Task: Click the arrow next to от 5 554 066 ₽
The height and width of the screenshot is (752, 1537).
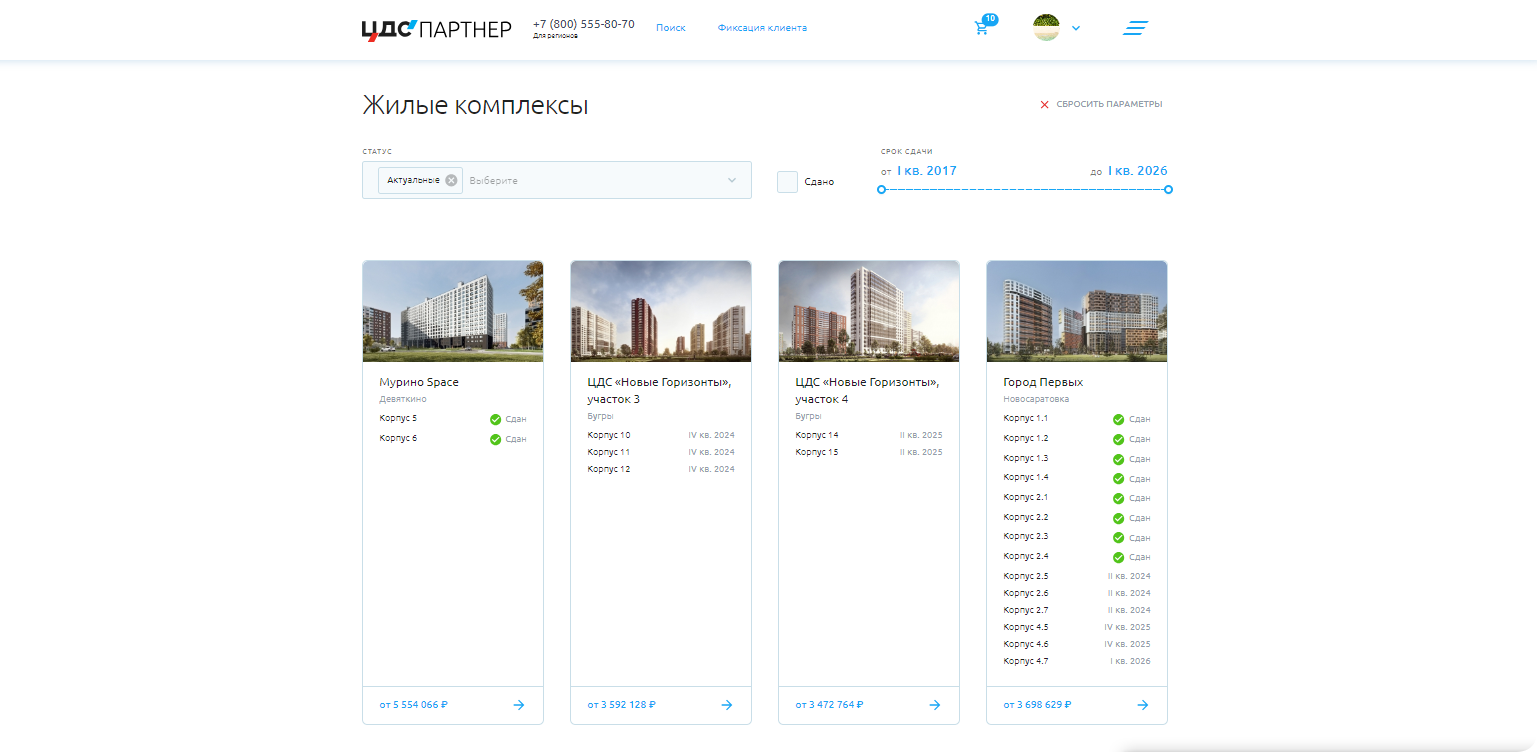Action: pyautogui.click(x=519, y=705)
